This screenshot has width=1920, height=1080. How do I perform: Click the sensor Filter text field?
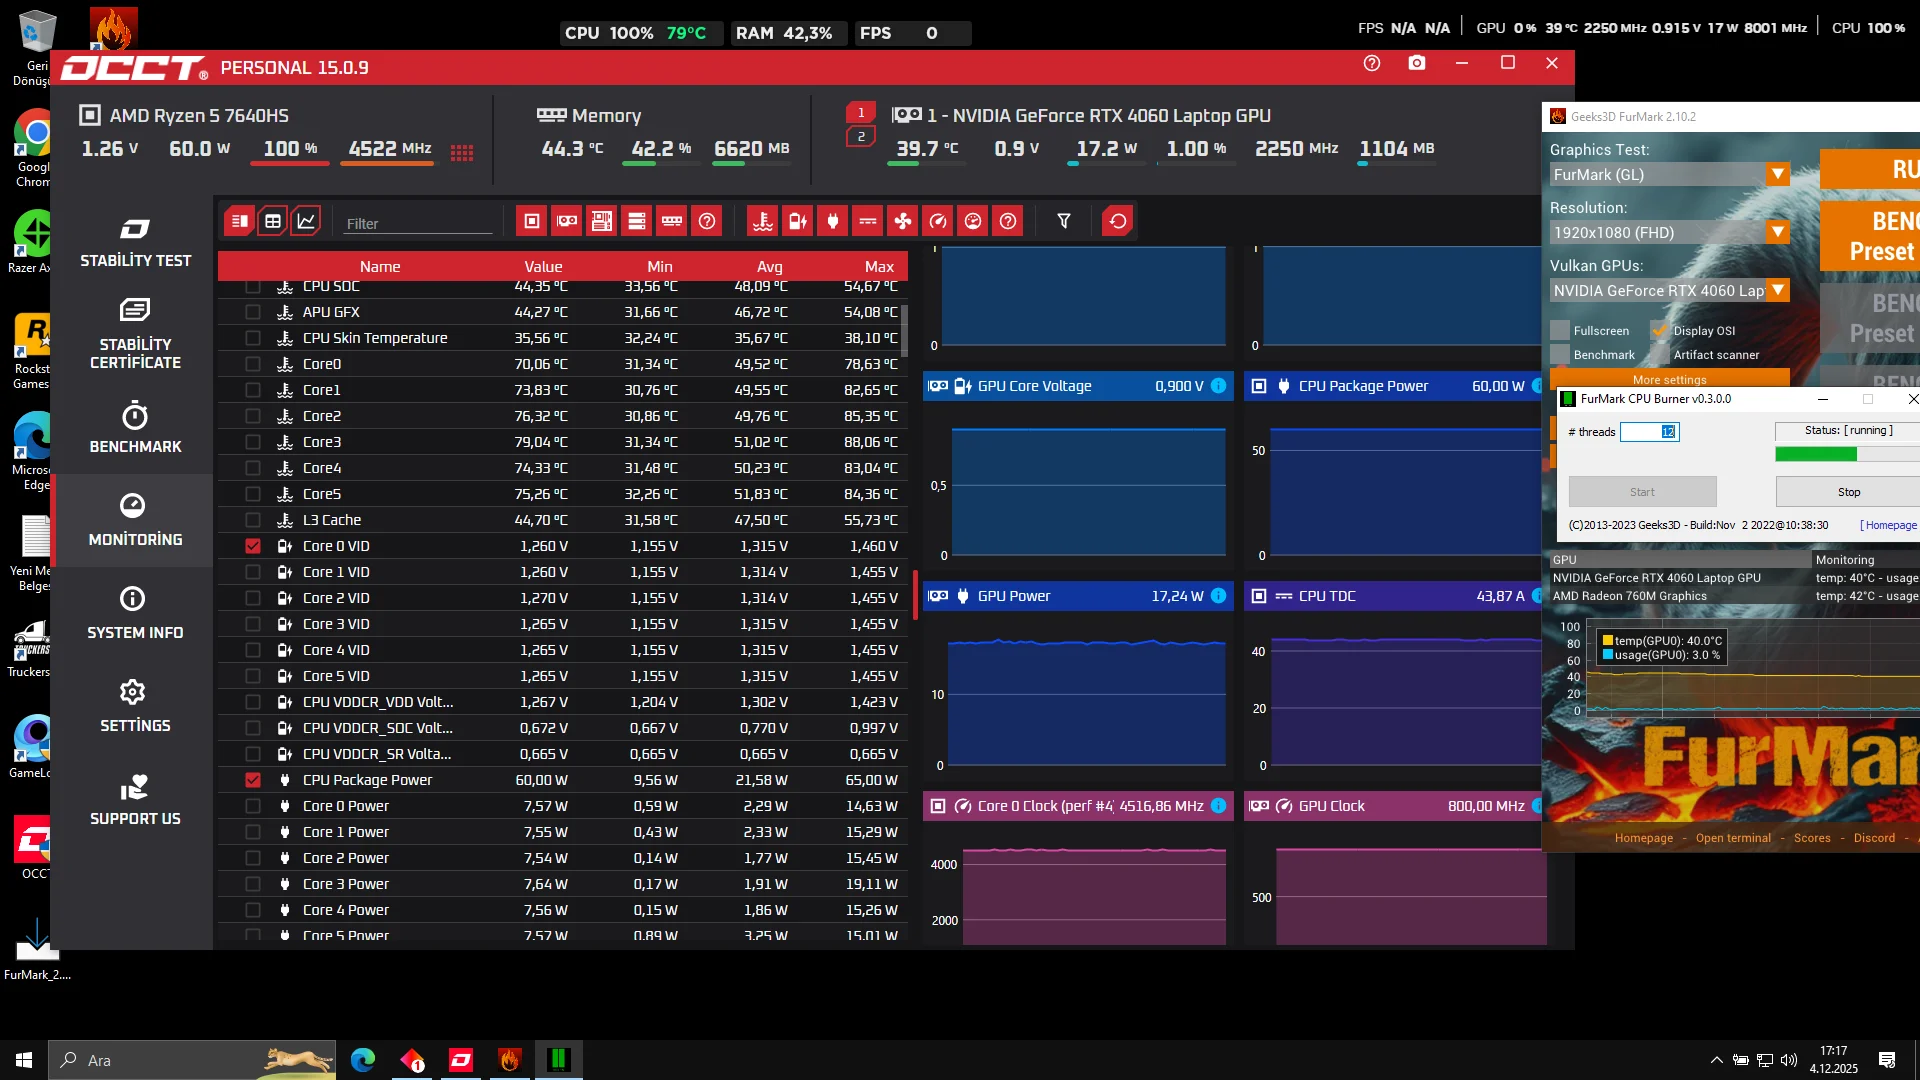click(x=418, y=224)
